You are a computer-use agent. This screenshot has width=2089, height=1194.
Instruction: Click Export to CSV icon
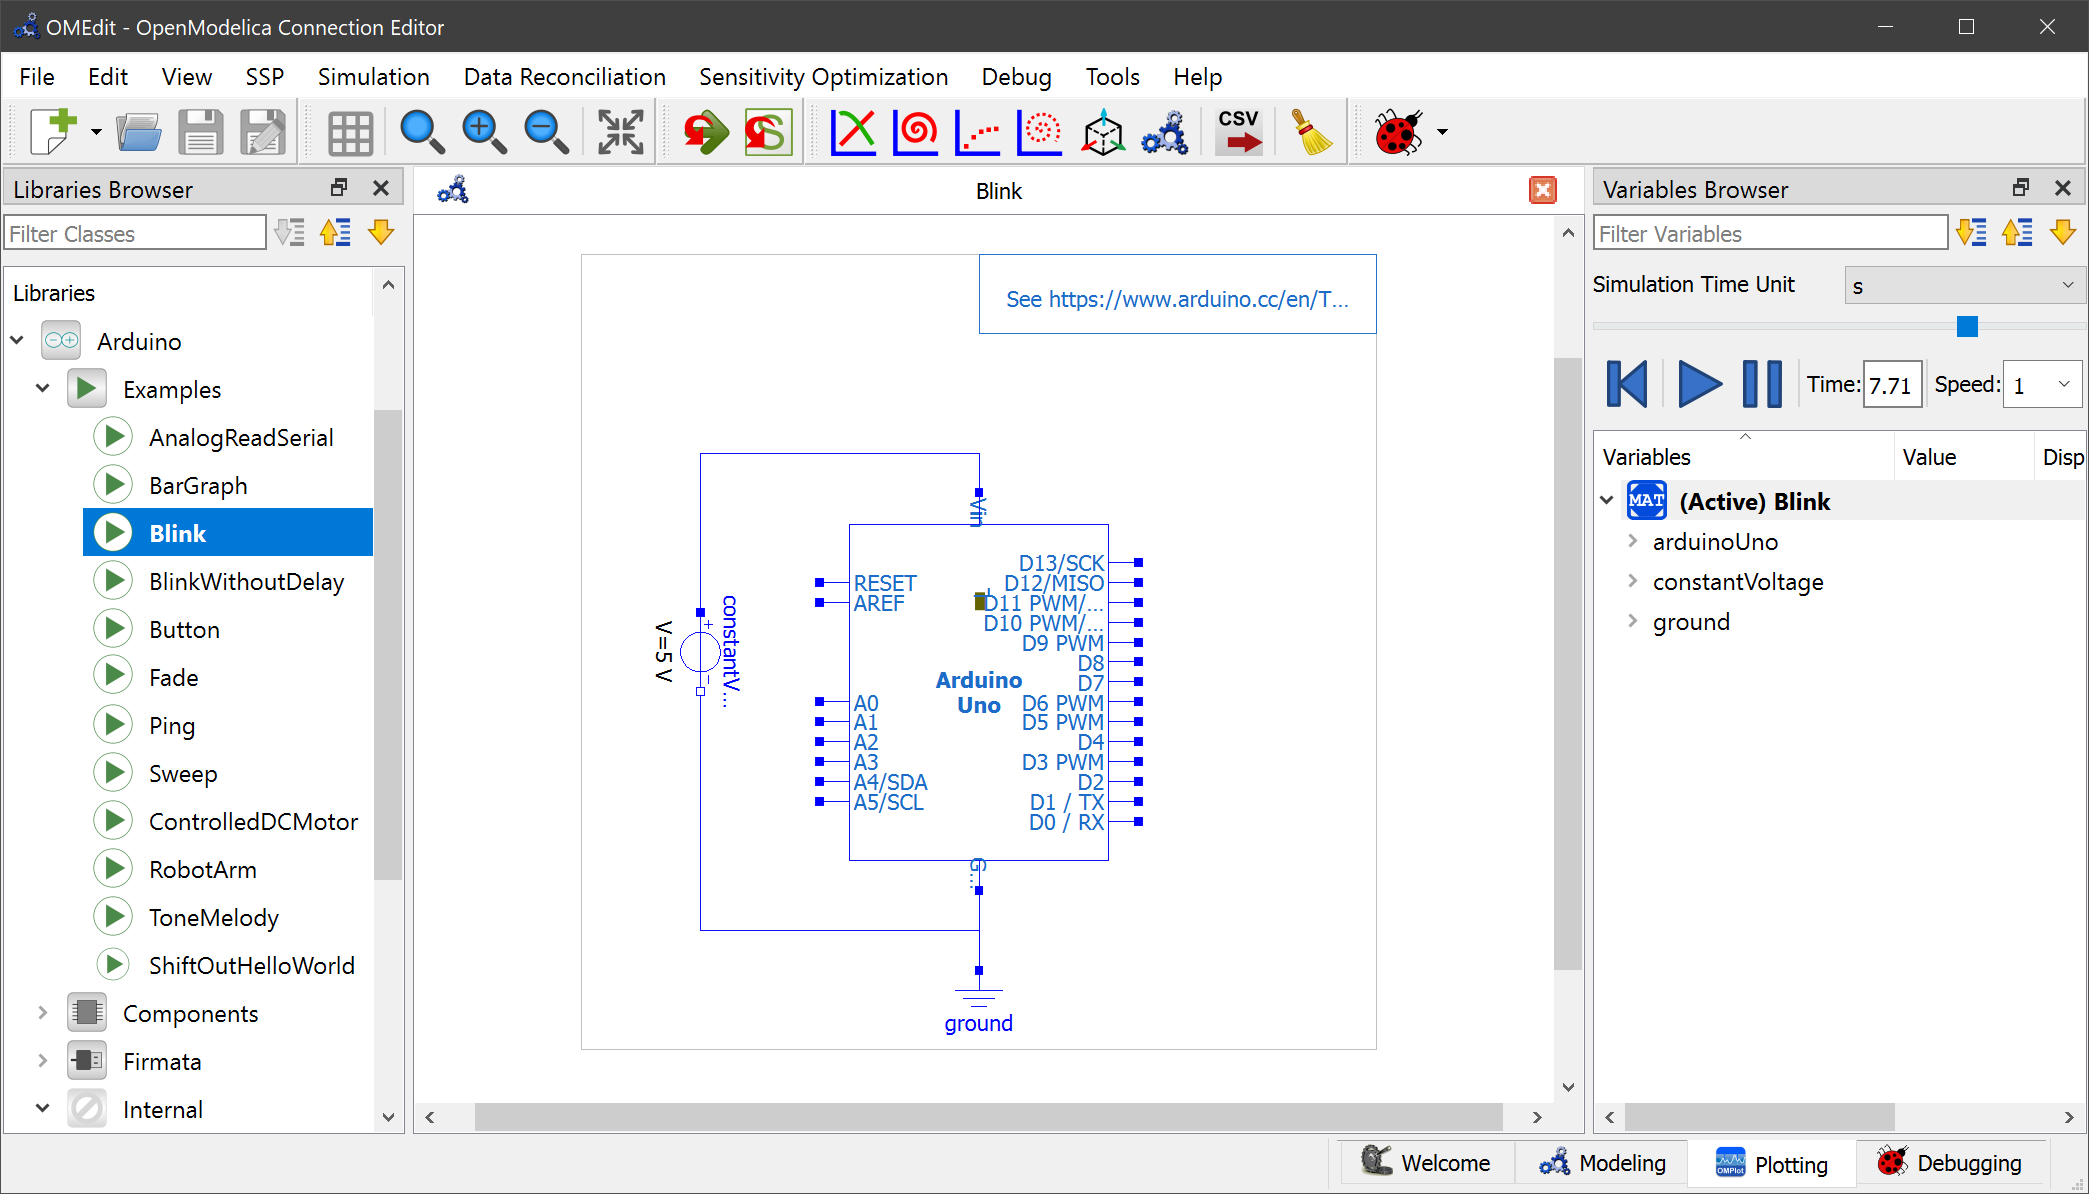point(1239,131)
